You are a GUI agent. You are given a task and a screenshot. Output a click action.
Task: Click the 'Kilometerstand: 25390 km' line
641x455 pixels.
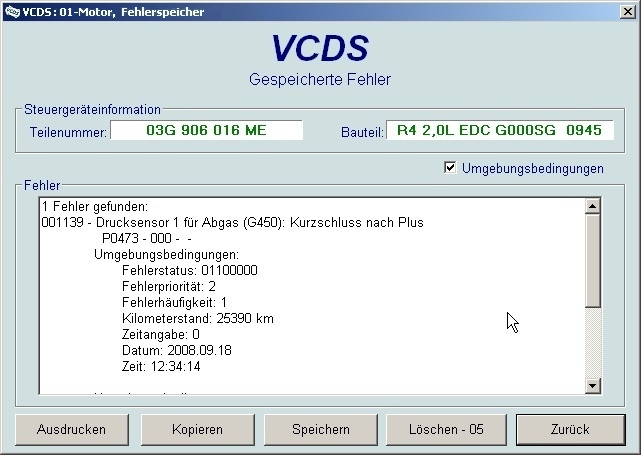[198, 318]
